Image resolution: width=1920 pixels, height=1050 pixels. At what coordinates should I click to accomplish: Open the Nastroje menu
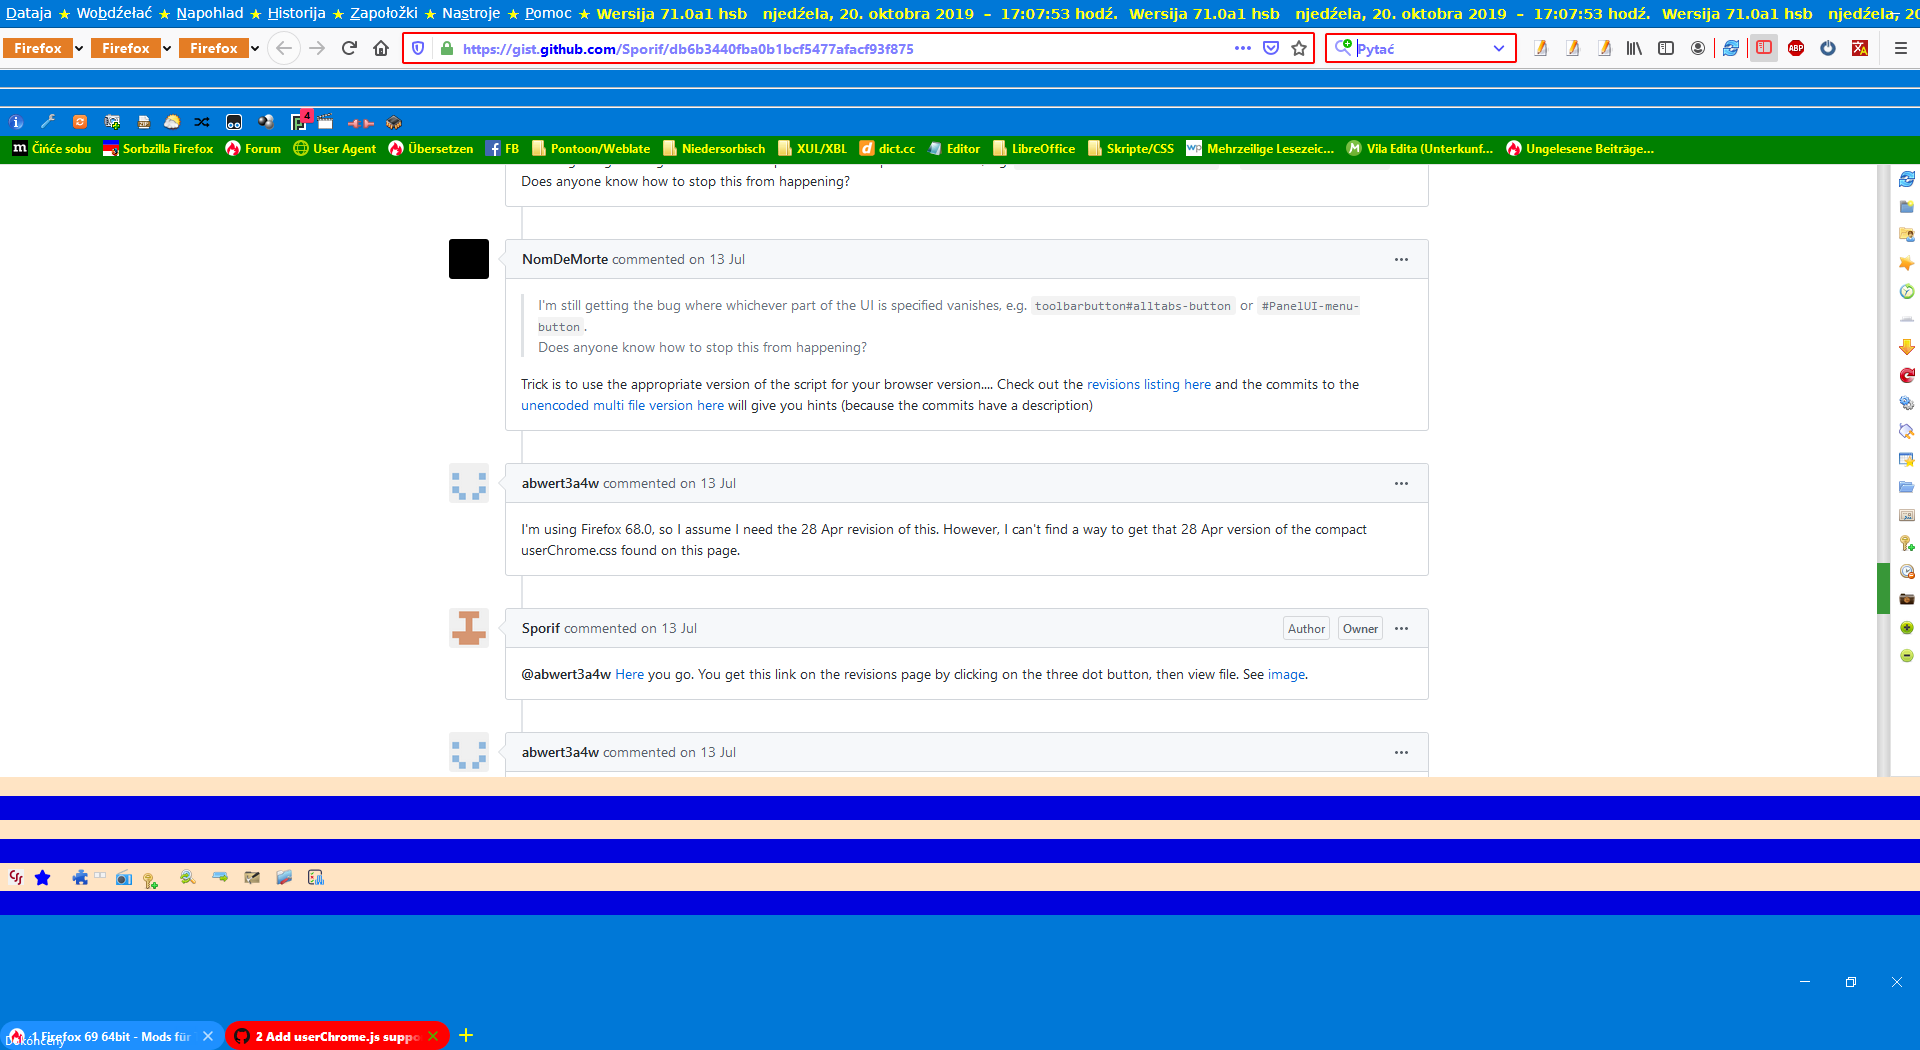point(471,13)
